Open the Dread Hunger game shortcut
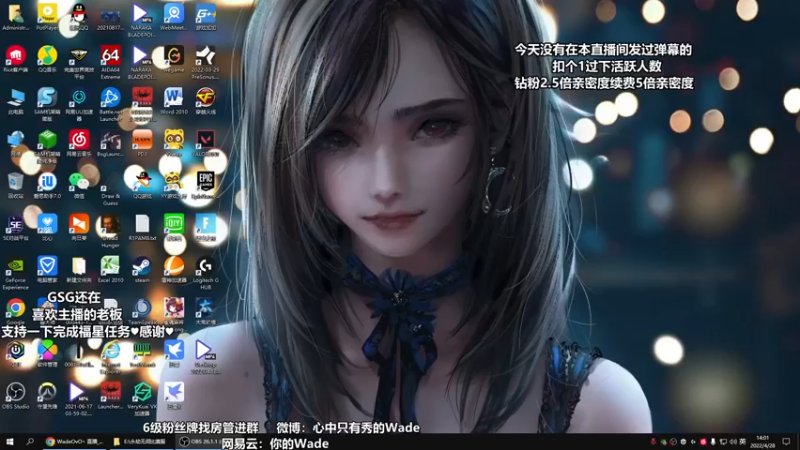 click(x=110, y=231)
